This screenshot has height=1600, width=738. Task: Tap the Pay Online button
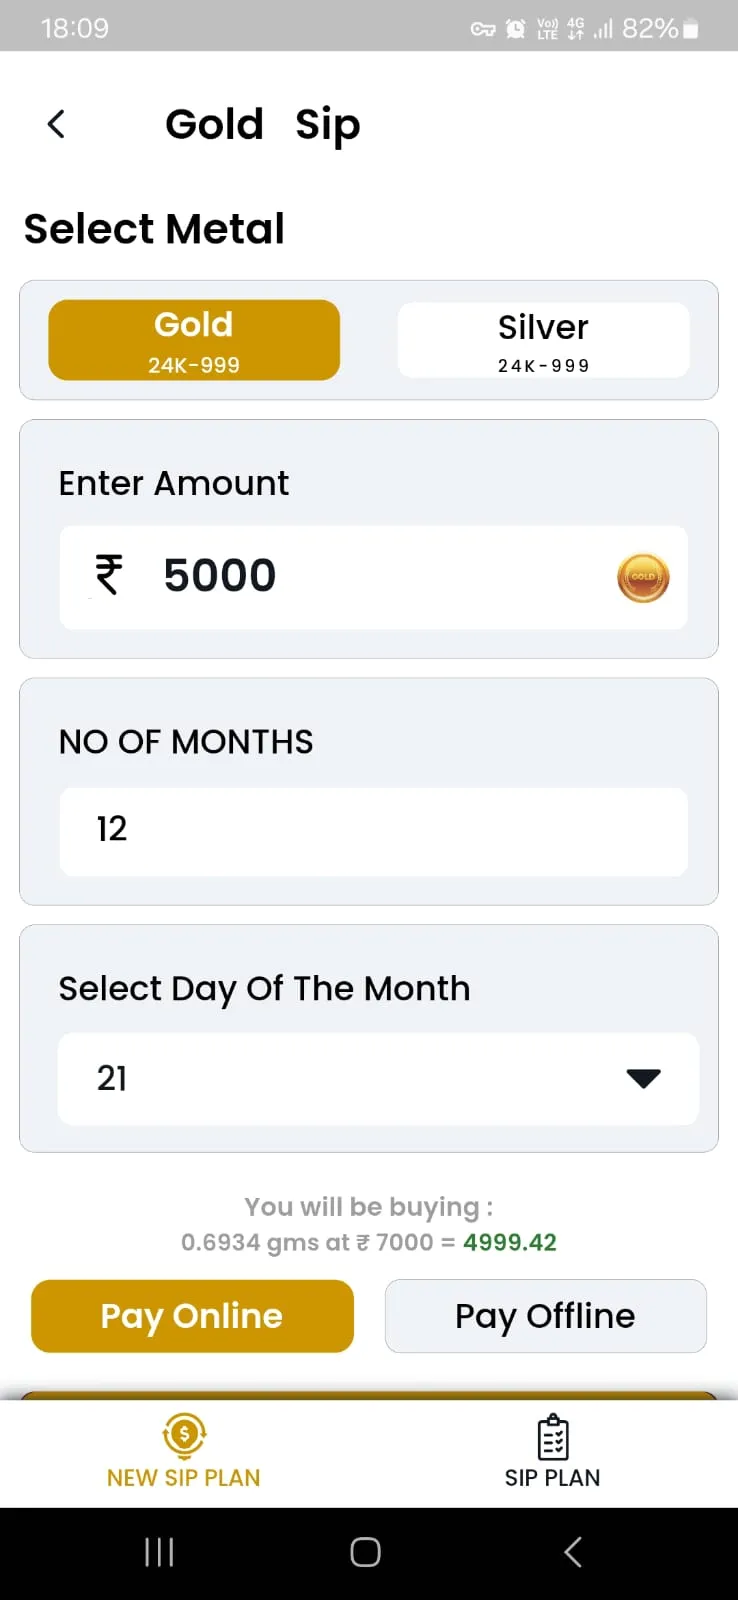coord(192,1316)
